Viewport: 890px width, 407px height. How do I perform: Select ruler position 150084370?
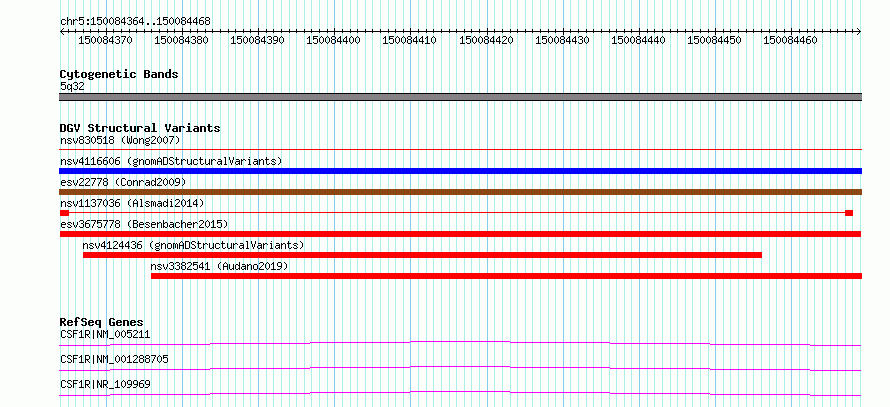106,41
